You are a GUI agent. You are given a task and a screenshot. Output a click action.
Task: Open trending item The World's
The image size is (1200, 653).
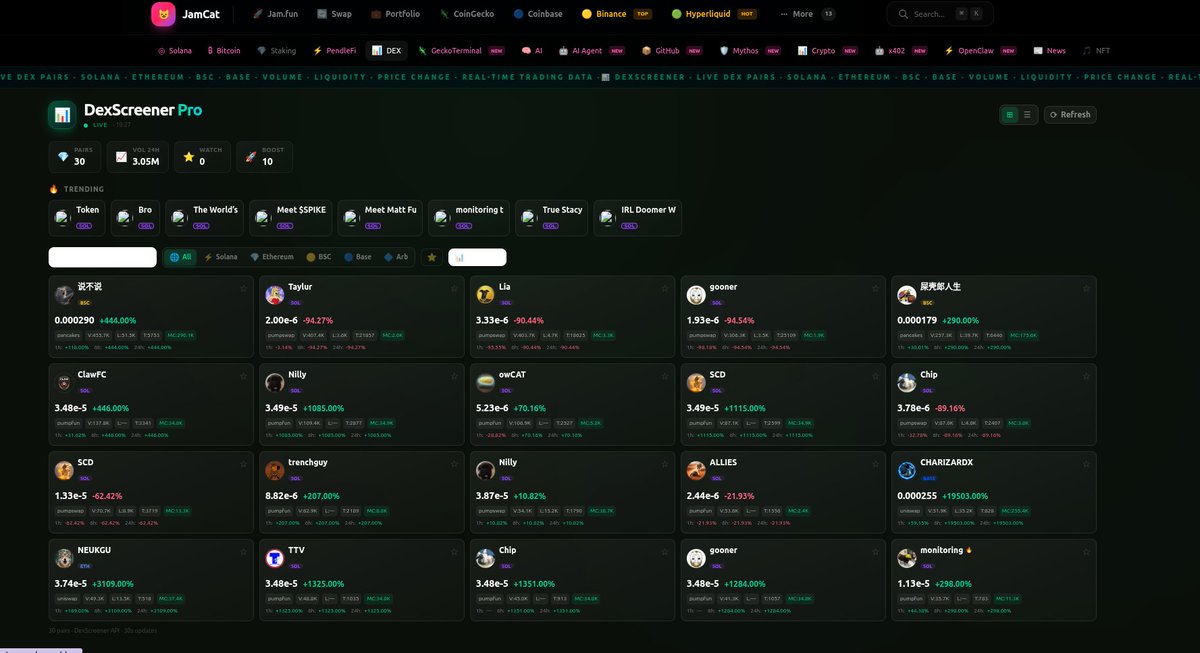(x=205, y=218)
